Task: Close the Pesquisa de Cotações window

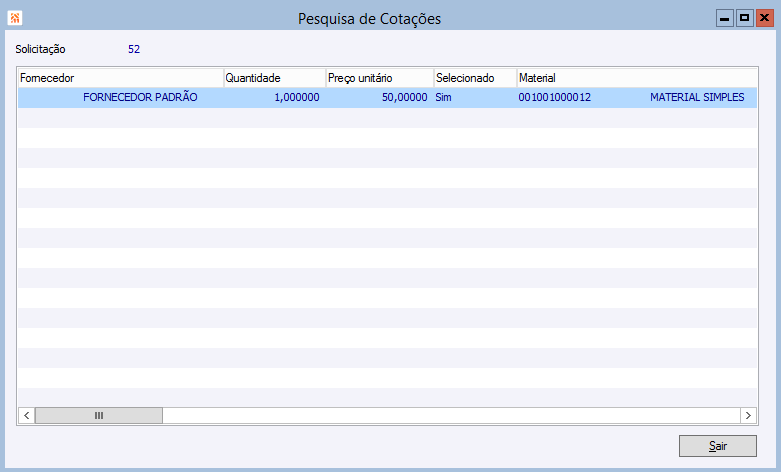Action: [x=765, y=18]
